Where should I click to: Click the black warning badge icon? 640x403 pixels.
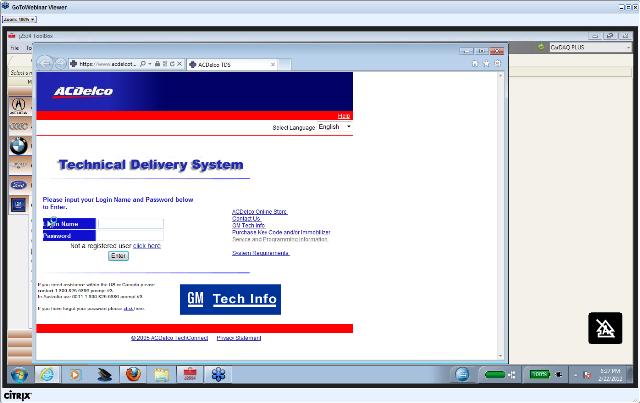coord(605,328)
